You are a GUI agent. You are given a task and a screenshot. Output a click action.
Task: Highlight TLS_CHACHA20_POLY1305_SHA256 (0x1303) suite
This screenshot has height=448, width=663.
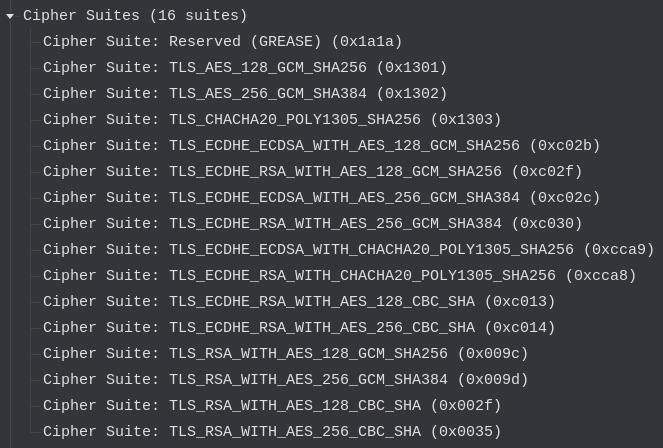tap(272, 120)
